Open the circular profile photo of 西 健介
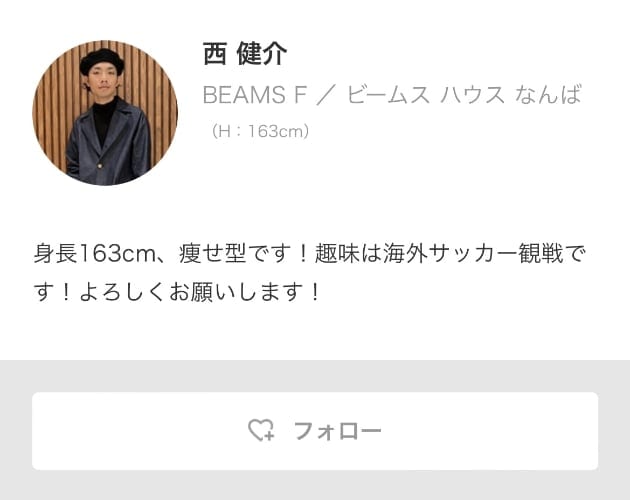Viewport: 630px width, 500px height. coord(105,113)
